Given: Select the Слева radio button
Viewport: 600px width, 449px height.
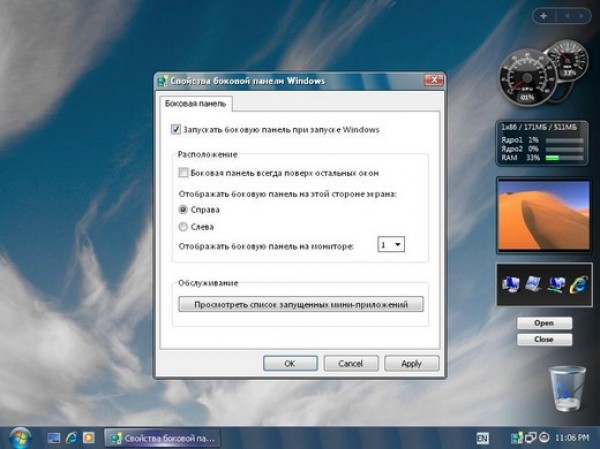Looking at the screenshot, I should [183, 227].
